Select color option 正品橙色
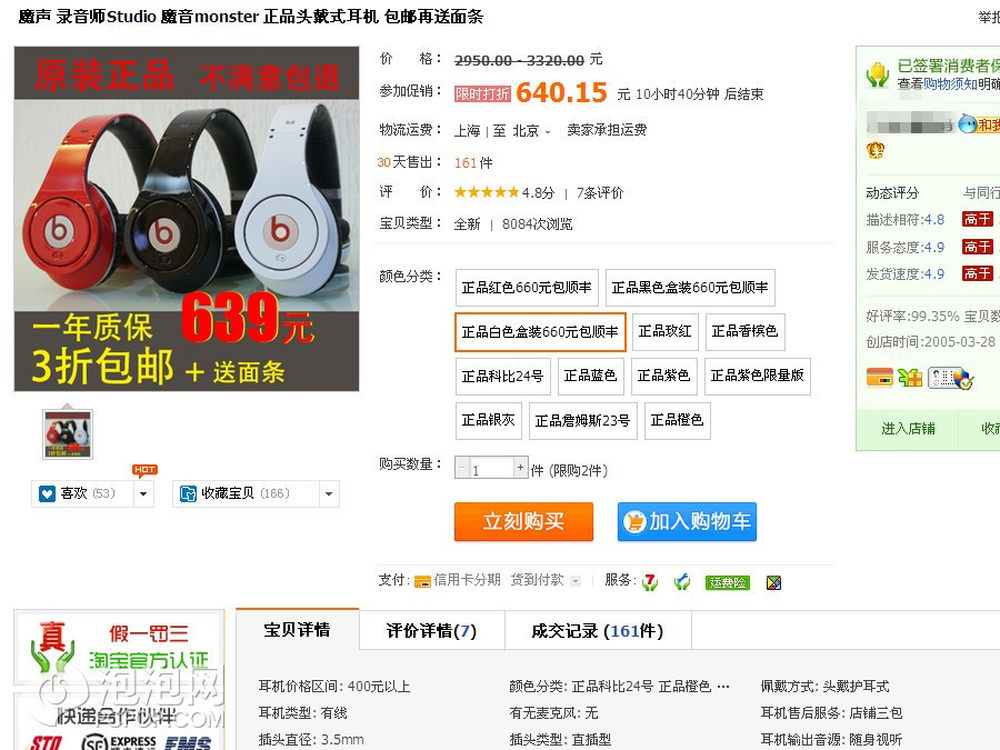This screenshot has width=1000, height=750. coord(677,421)
